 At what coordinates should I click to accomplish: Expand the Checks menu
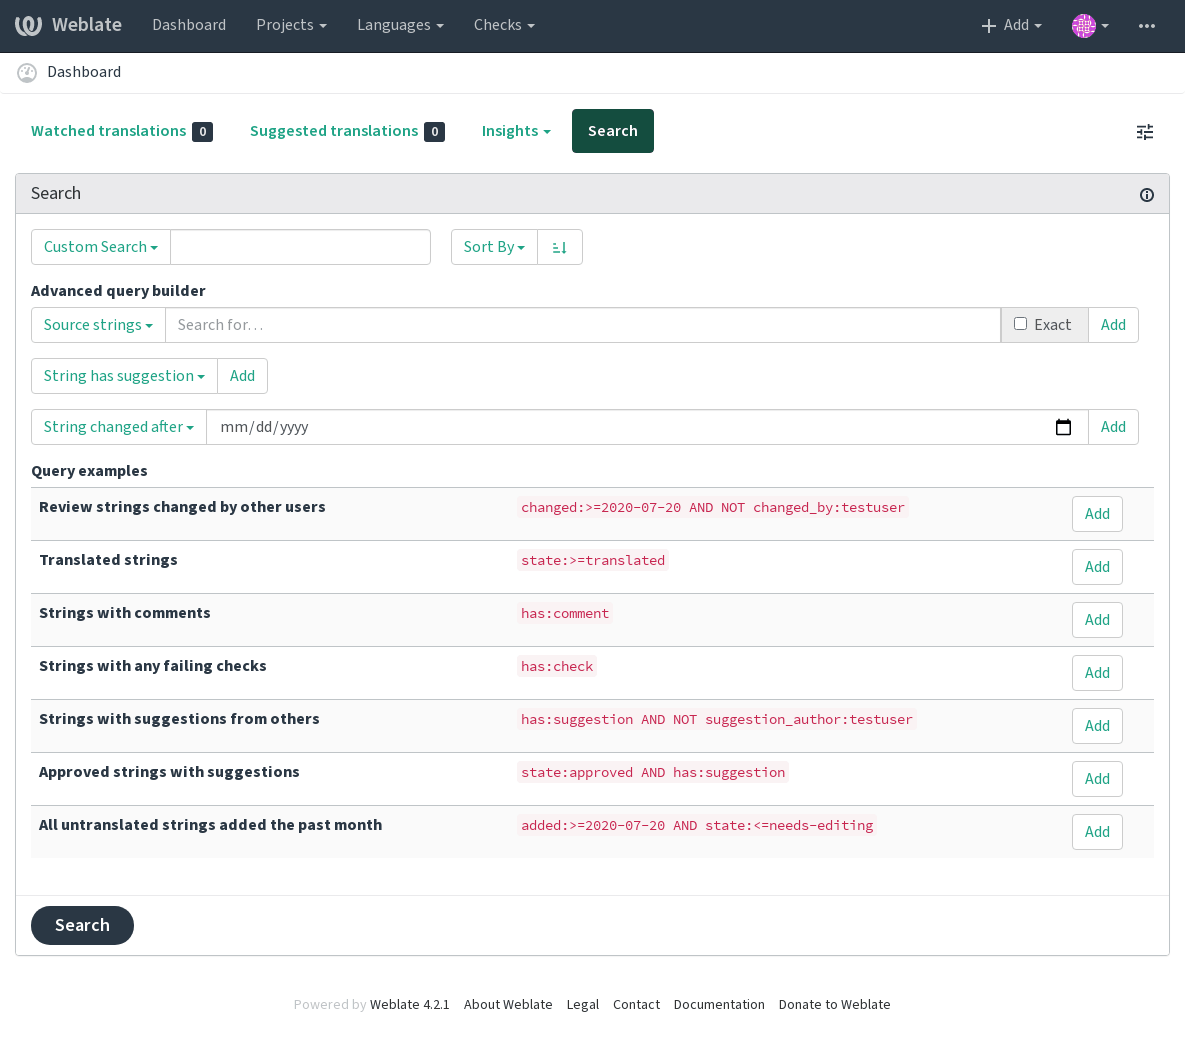click(504, 25)
